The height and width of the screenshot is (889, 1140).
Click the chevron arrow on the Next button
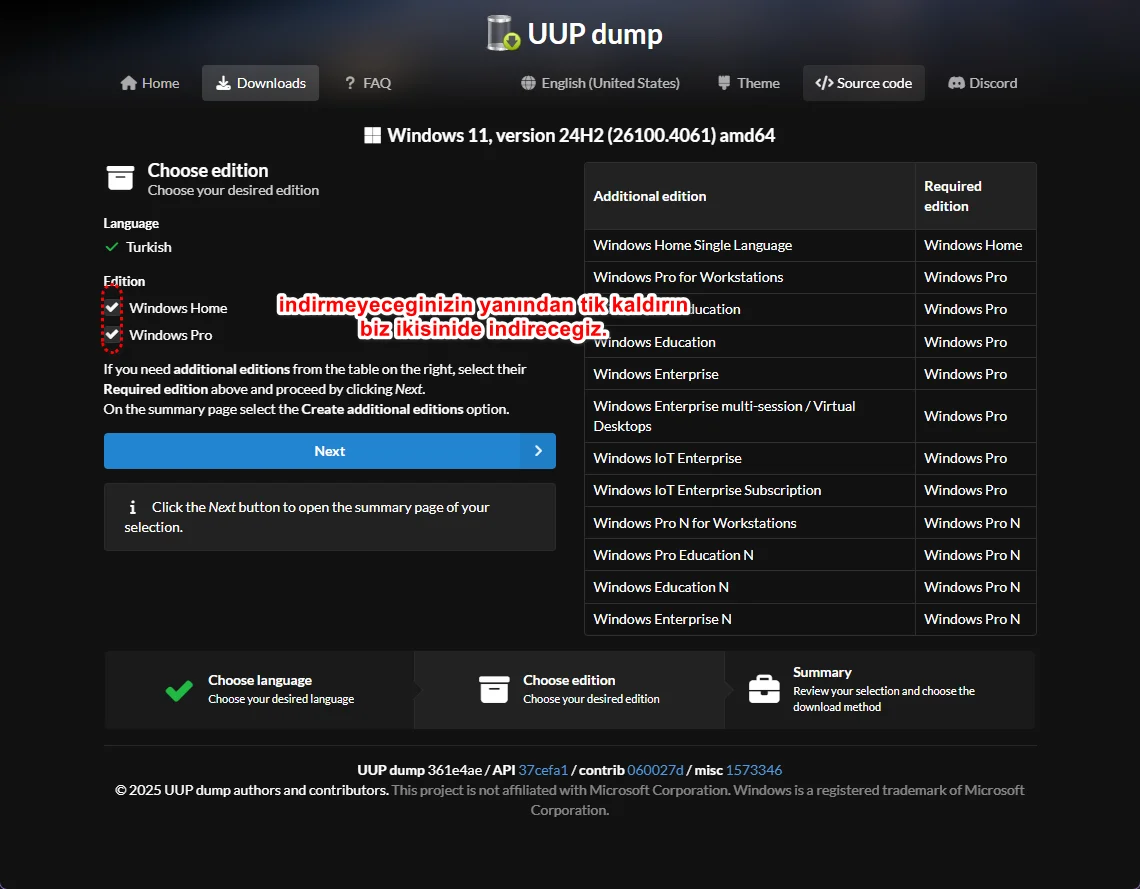click(538, 451)
